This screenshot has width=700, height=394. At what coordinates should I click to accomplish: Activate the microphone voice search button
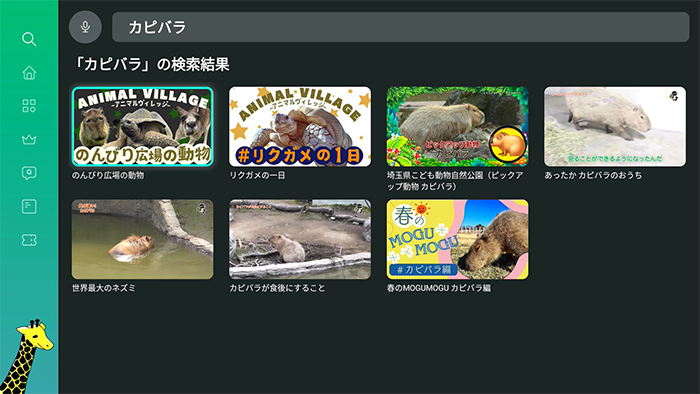coord(85,27)
